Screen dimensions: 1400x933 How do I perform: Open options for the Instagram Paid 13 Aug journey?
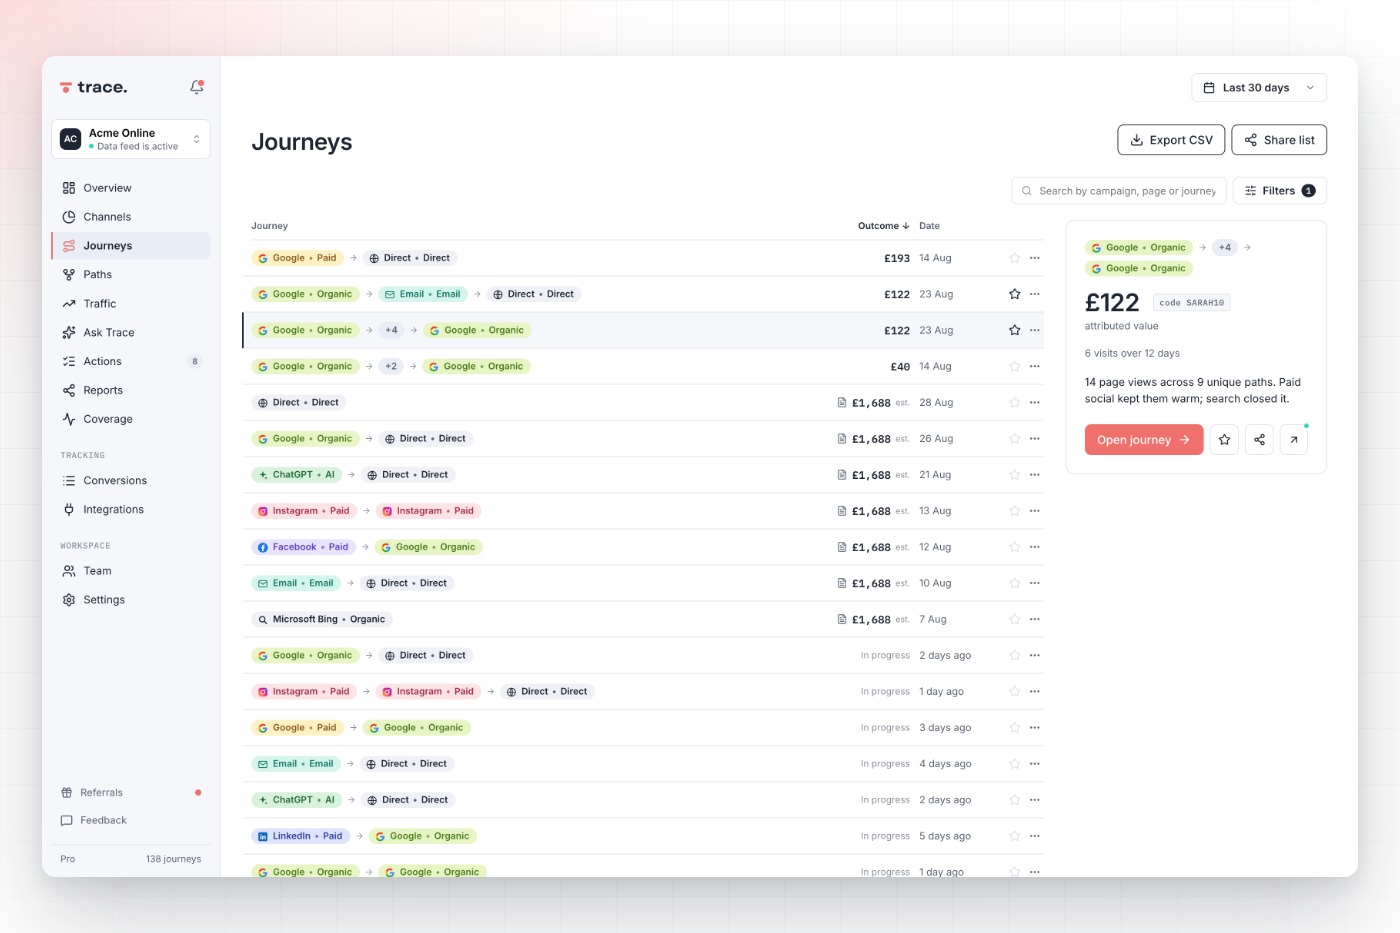click(1035, 511)
